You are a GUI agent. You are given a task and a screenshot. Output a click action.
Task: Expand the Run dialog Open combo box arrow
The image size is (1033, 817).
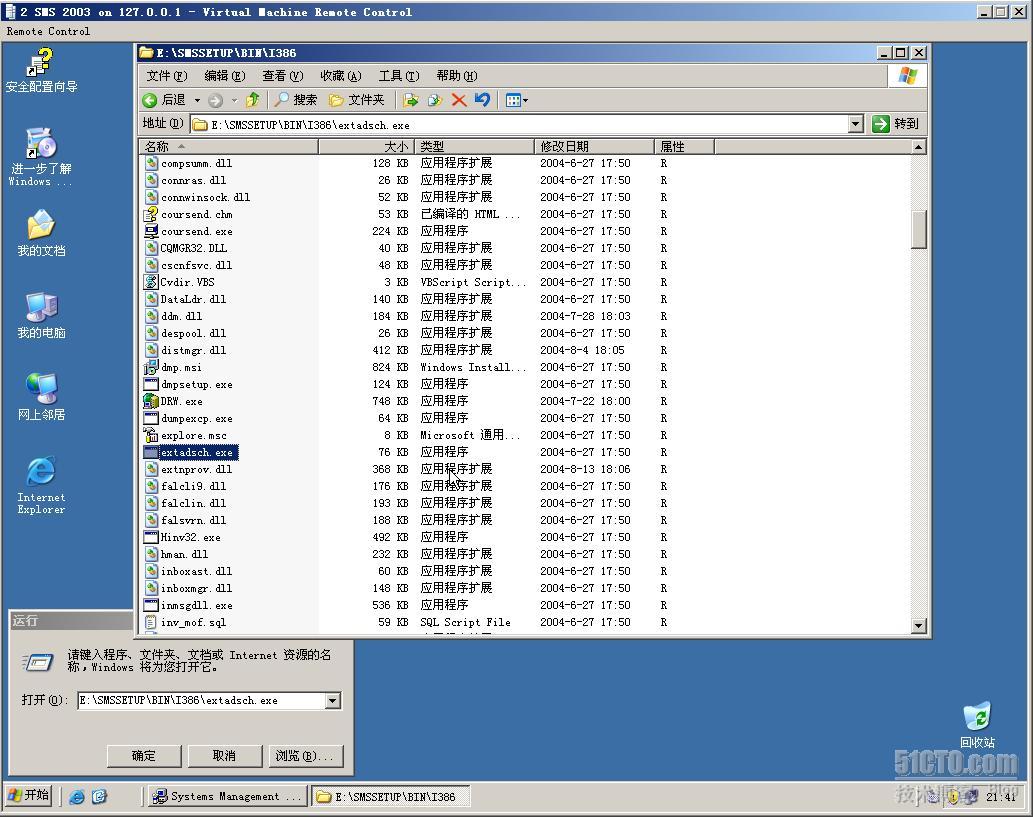click(x=333, y=700)
